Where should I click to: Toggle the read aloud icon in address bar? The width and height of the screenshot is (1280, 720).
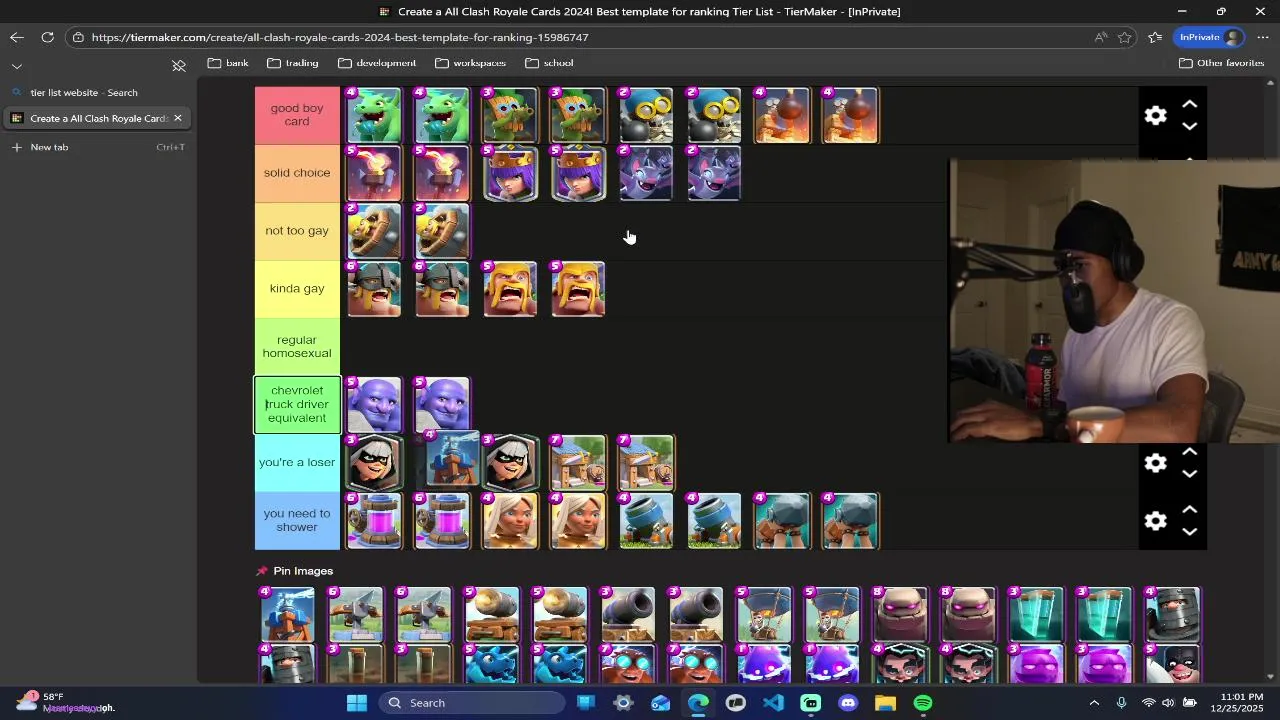coord(1100,37)
